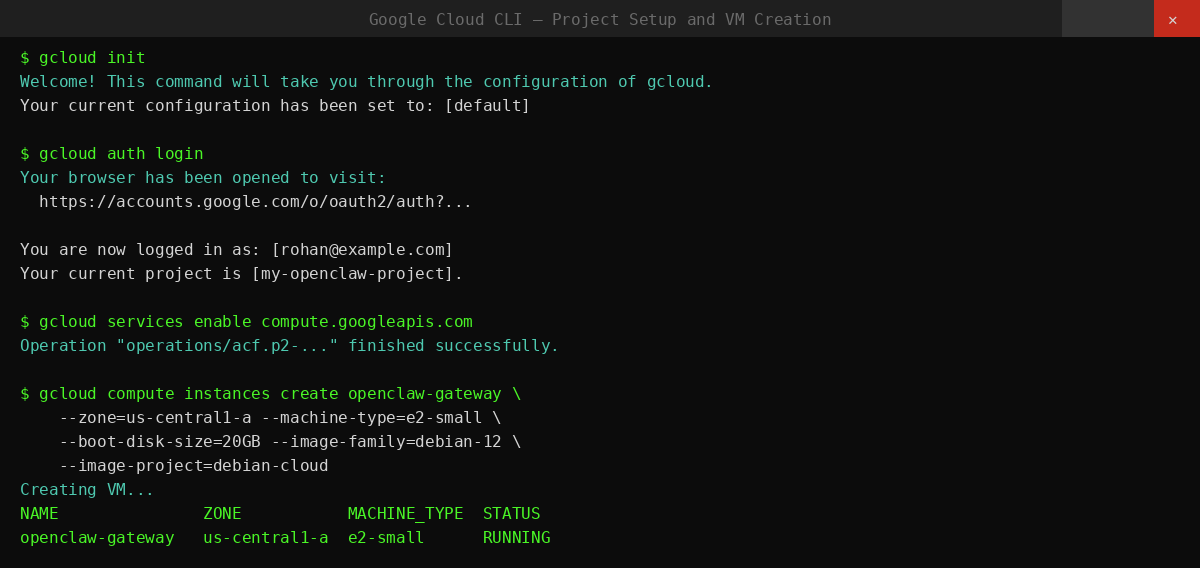This screenshot has height=568, width=1200.
Task: Click the MACHINE_TYPE column header
Action: point(405,514)
